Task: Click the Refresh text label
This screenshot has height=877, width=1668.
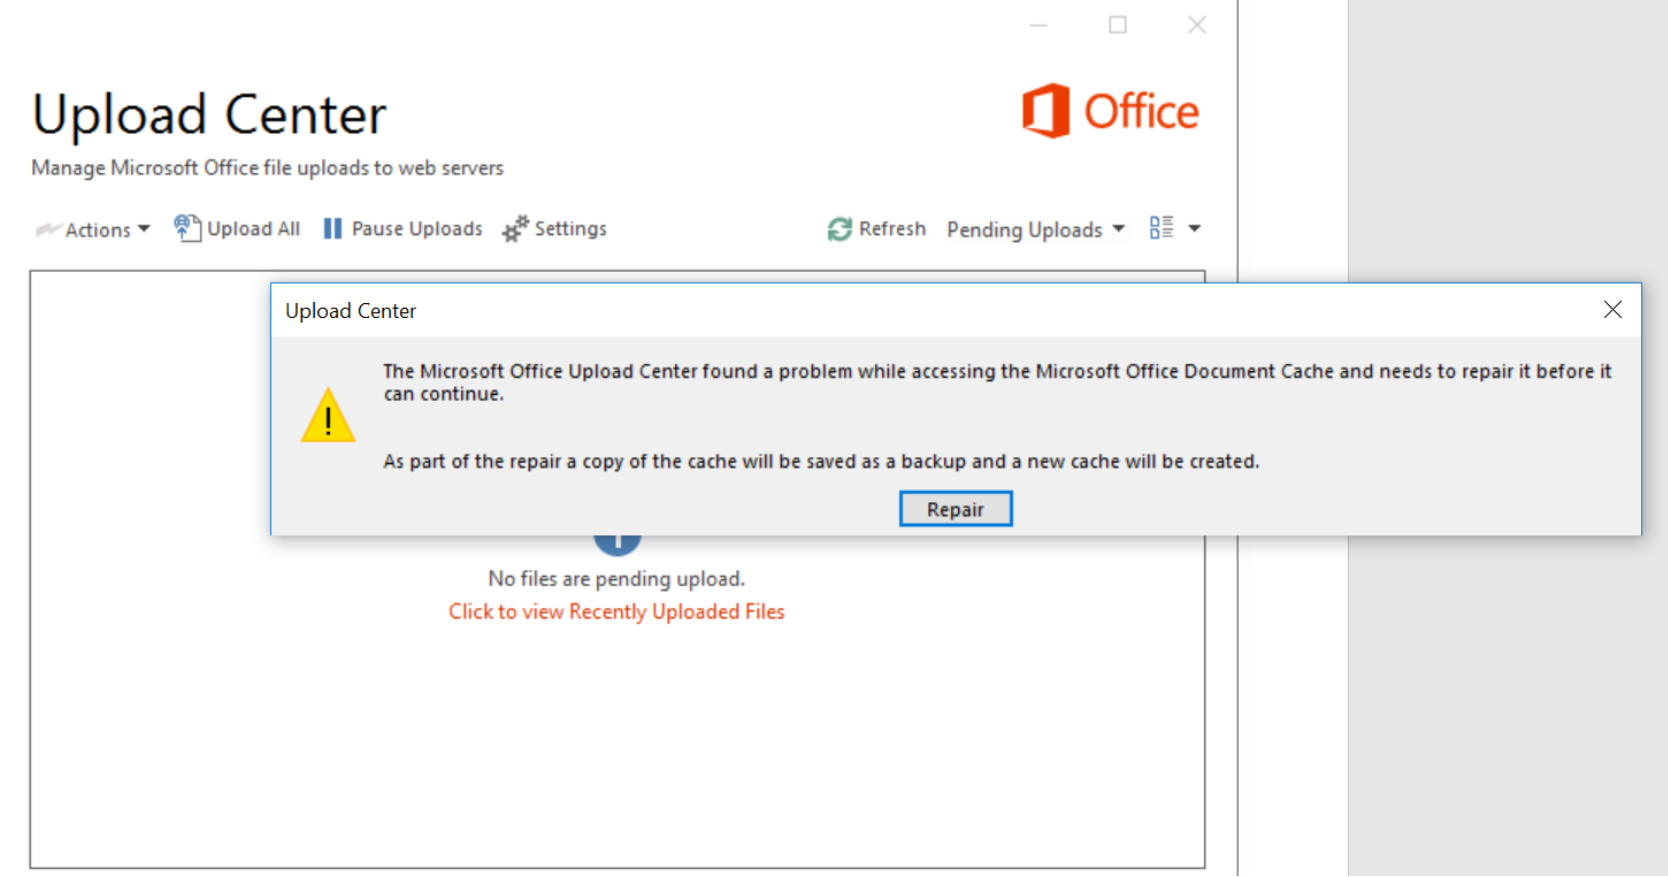Action: coord(893,229)
